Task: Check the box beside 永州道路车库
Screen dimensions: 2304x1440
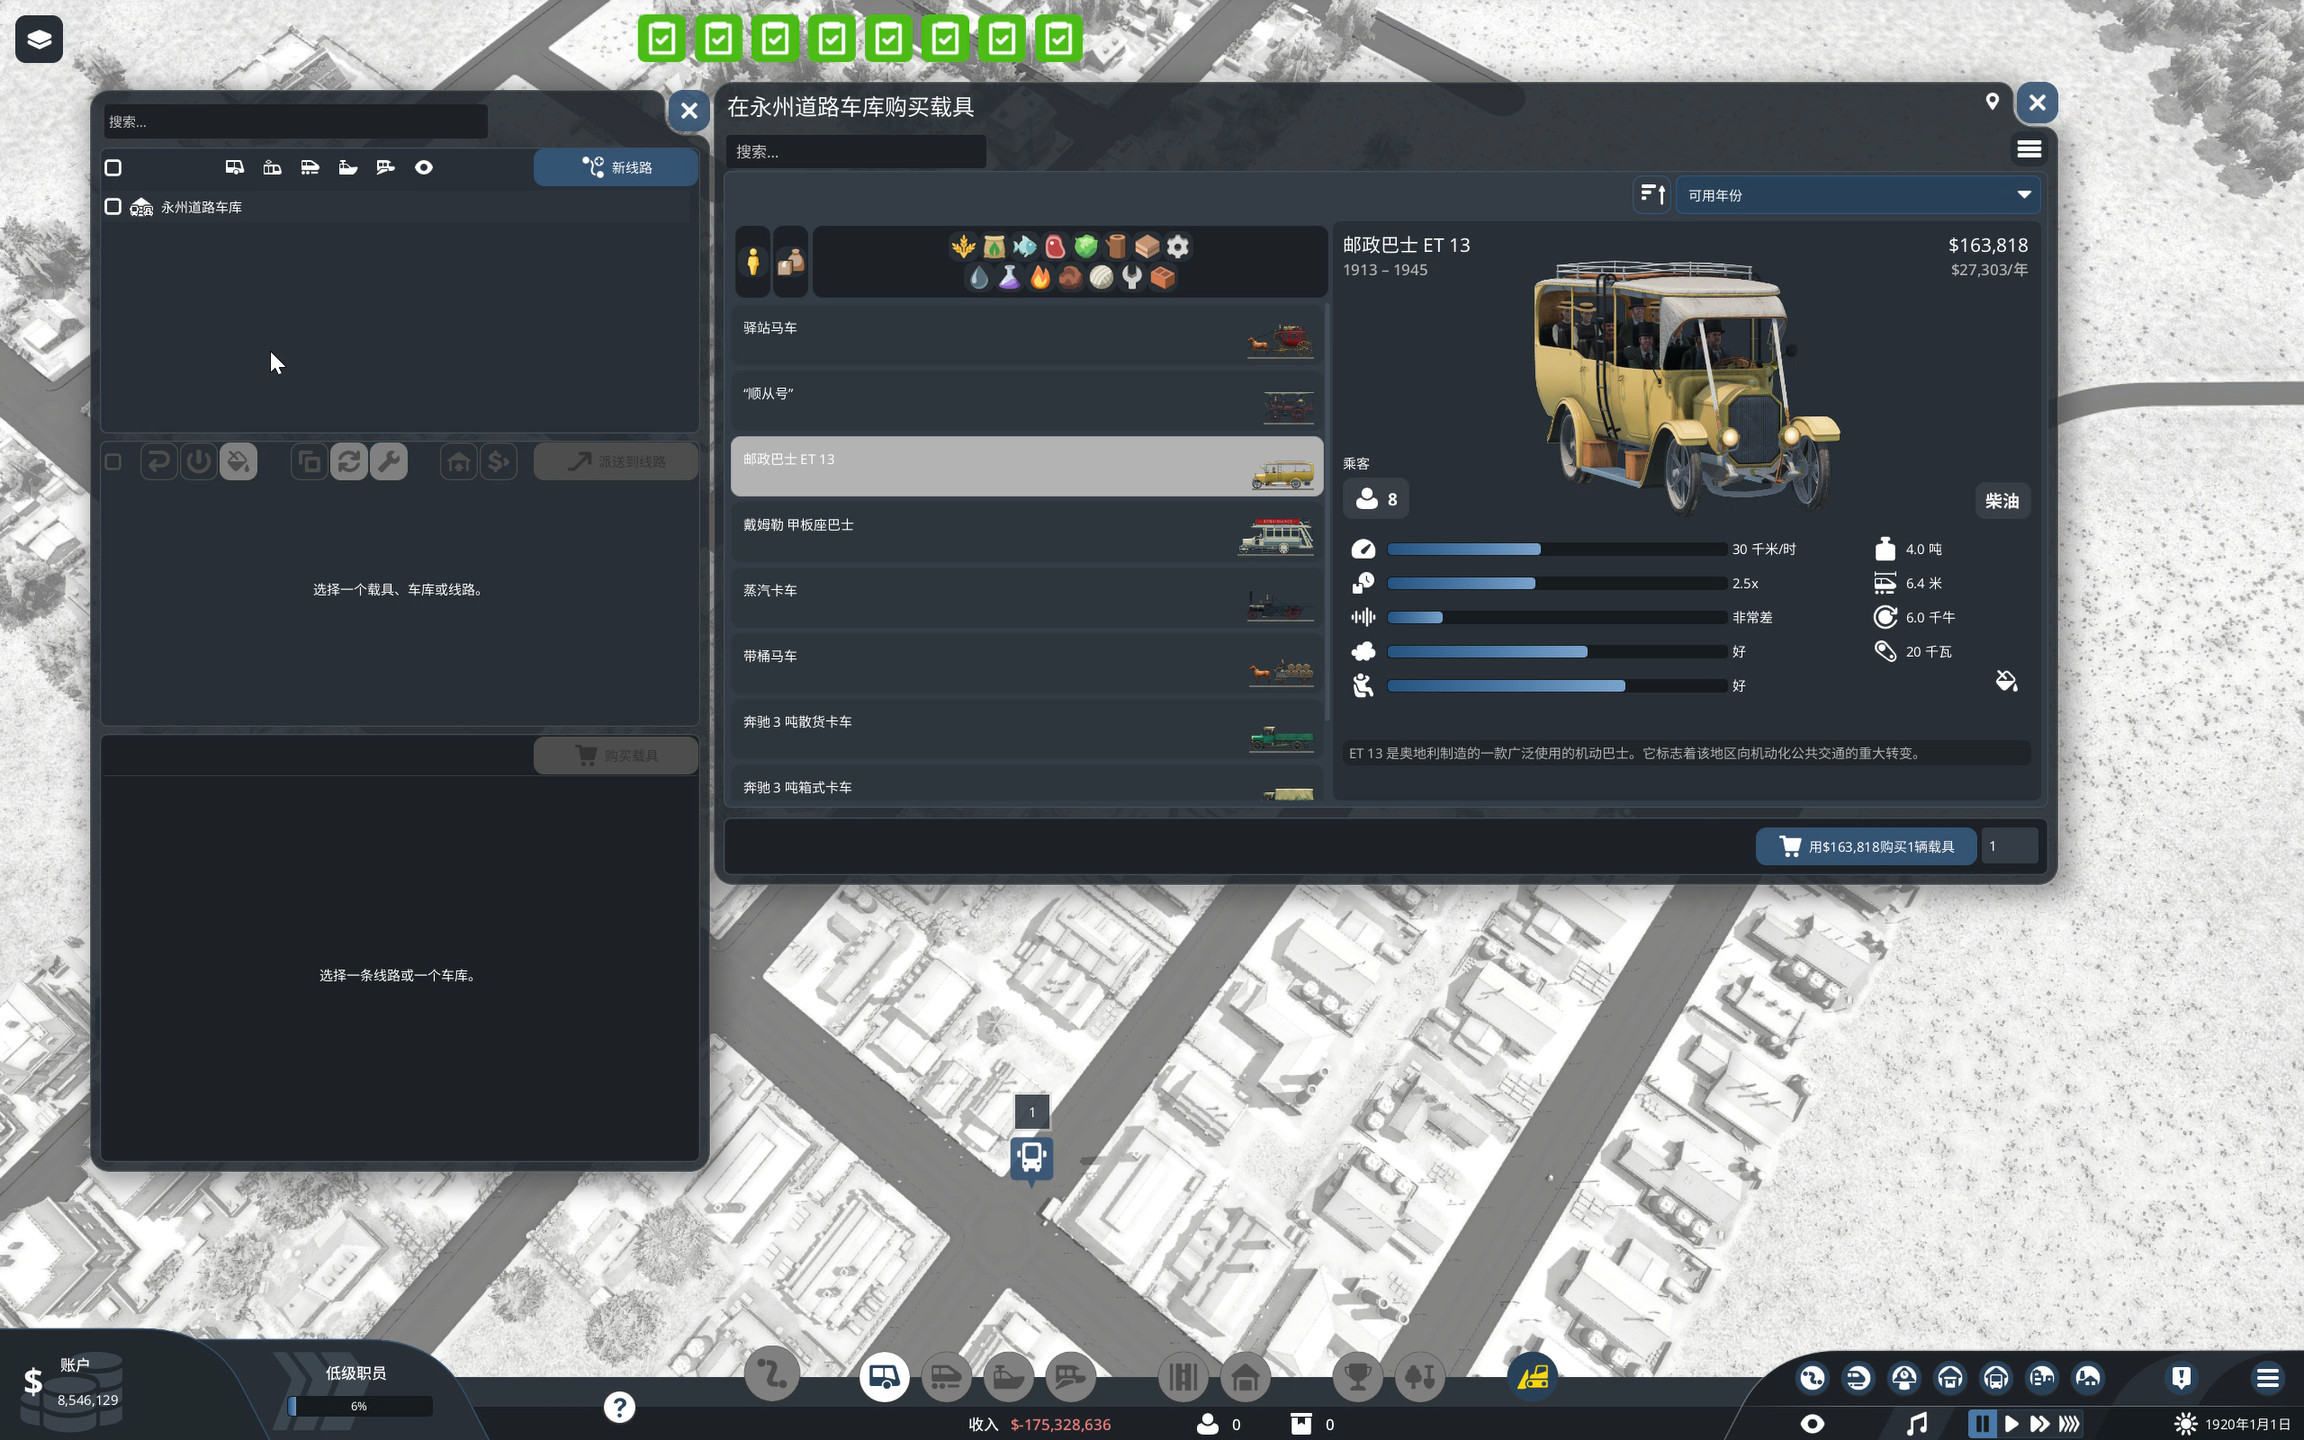Action: coord(113,206)
